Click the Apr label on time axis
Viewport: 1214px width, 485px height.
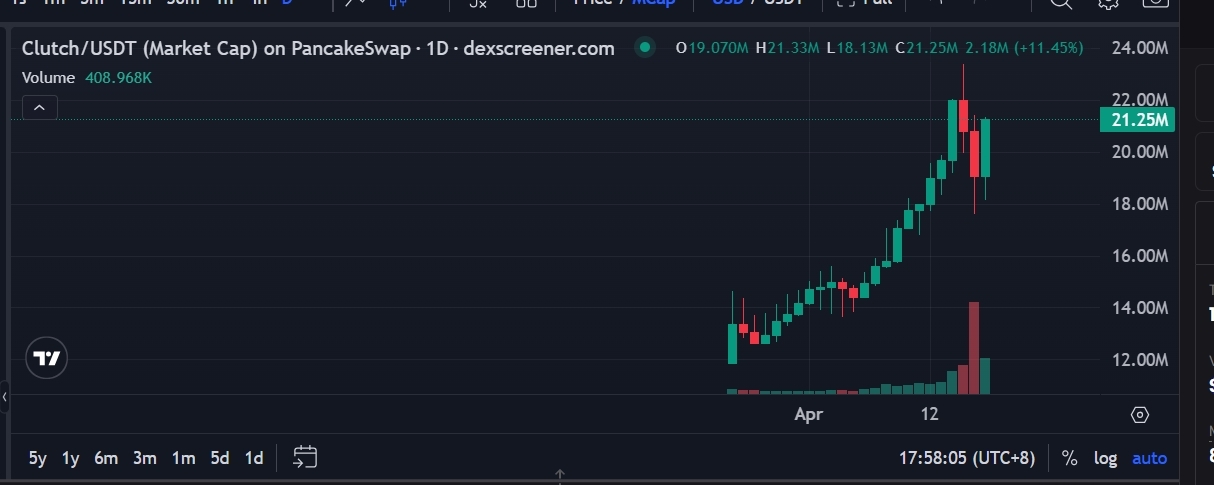coord(808,414)
